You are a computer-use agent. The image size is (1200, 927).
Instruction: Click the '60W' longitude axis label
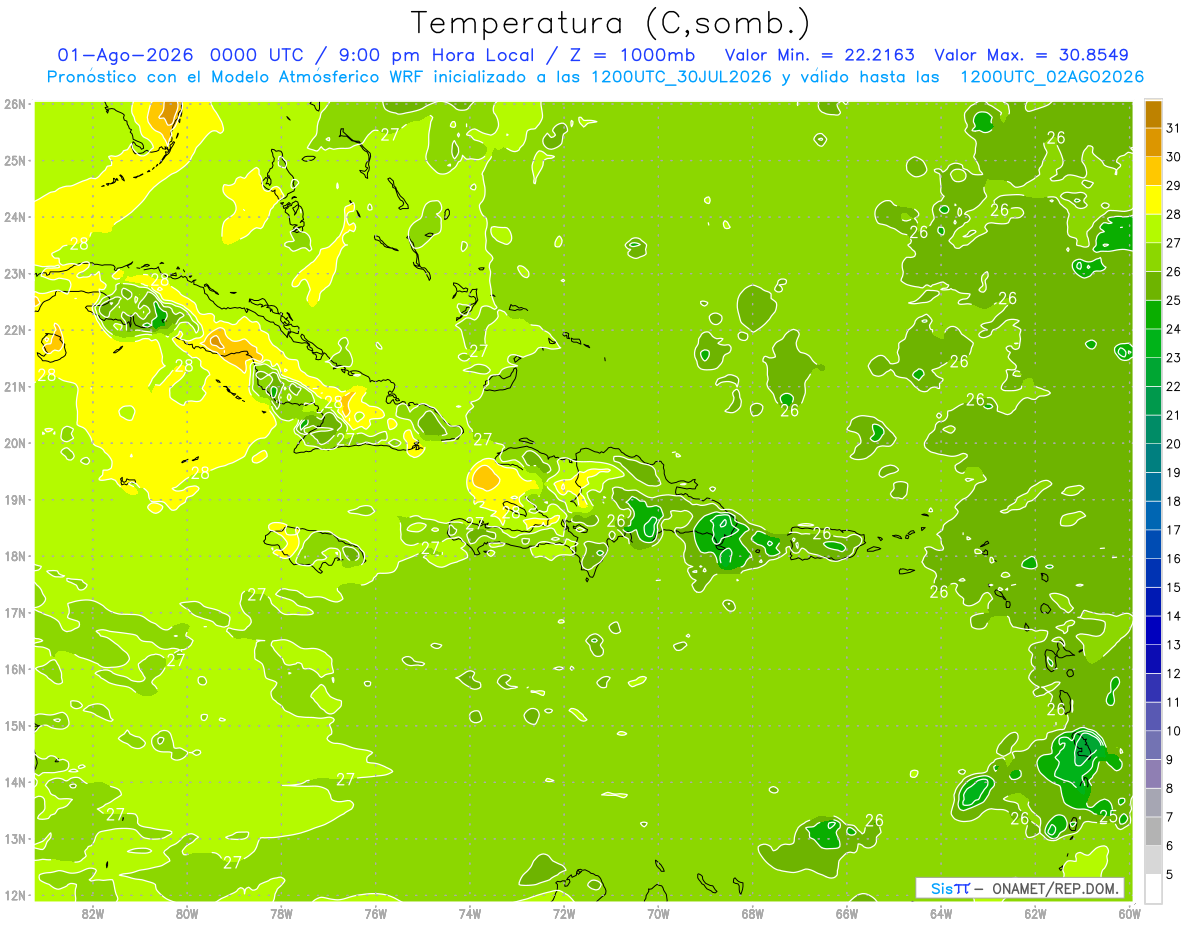tap(1129, 914)
